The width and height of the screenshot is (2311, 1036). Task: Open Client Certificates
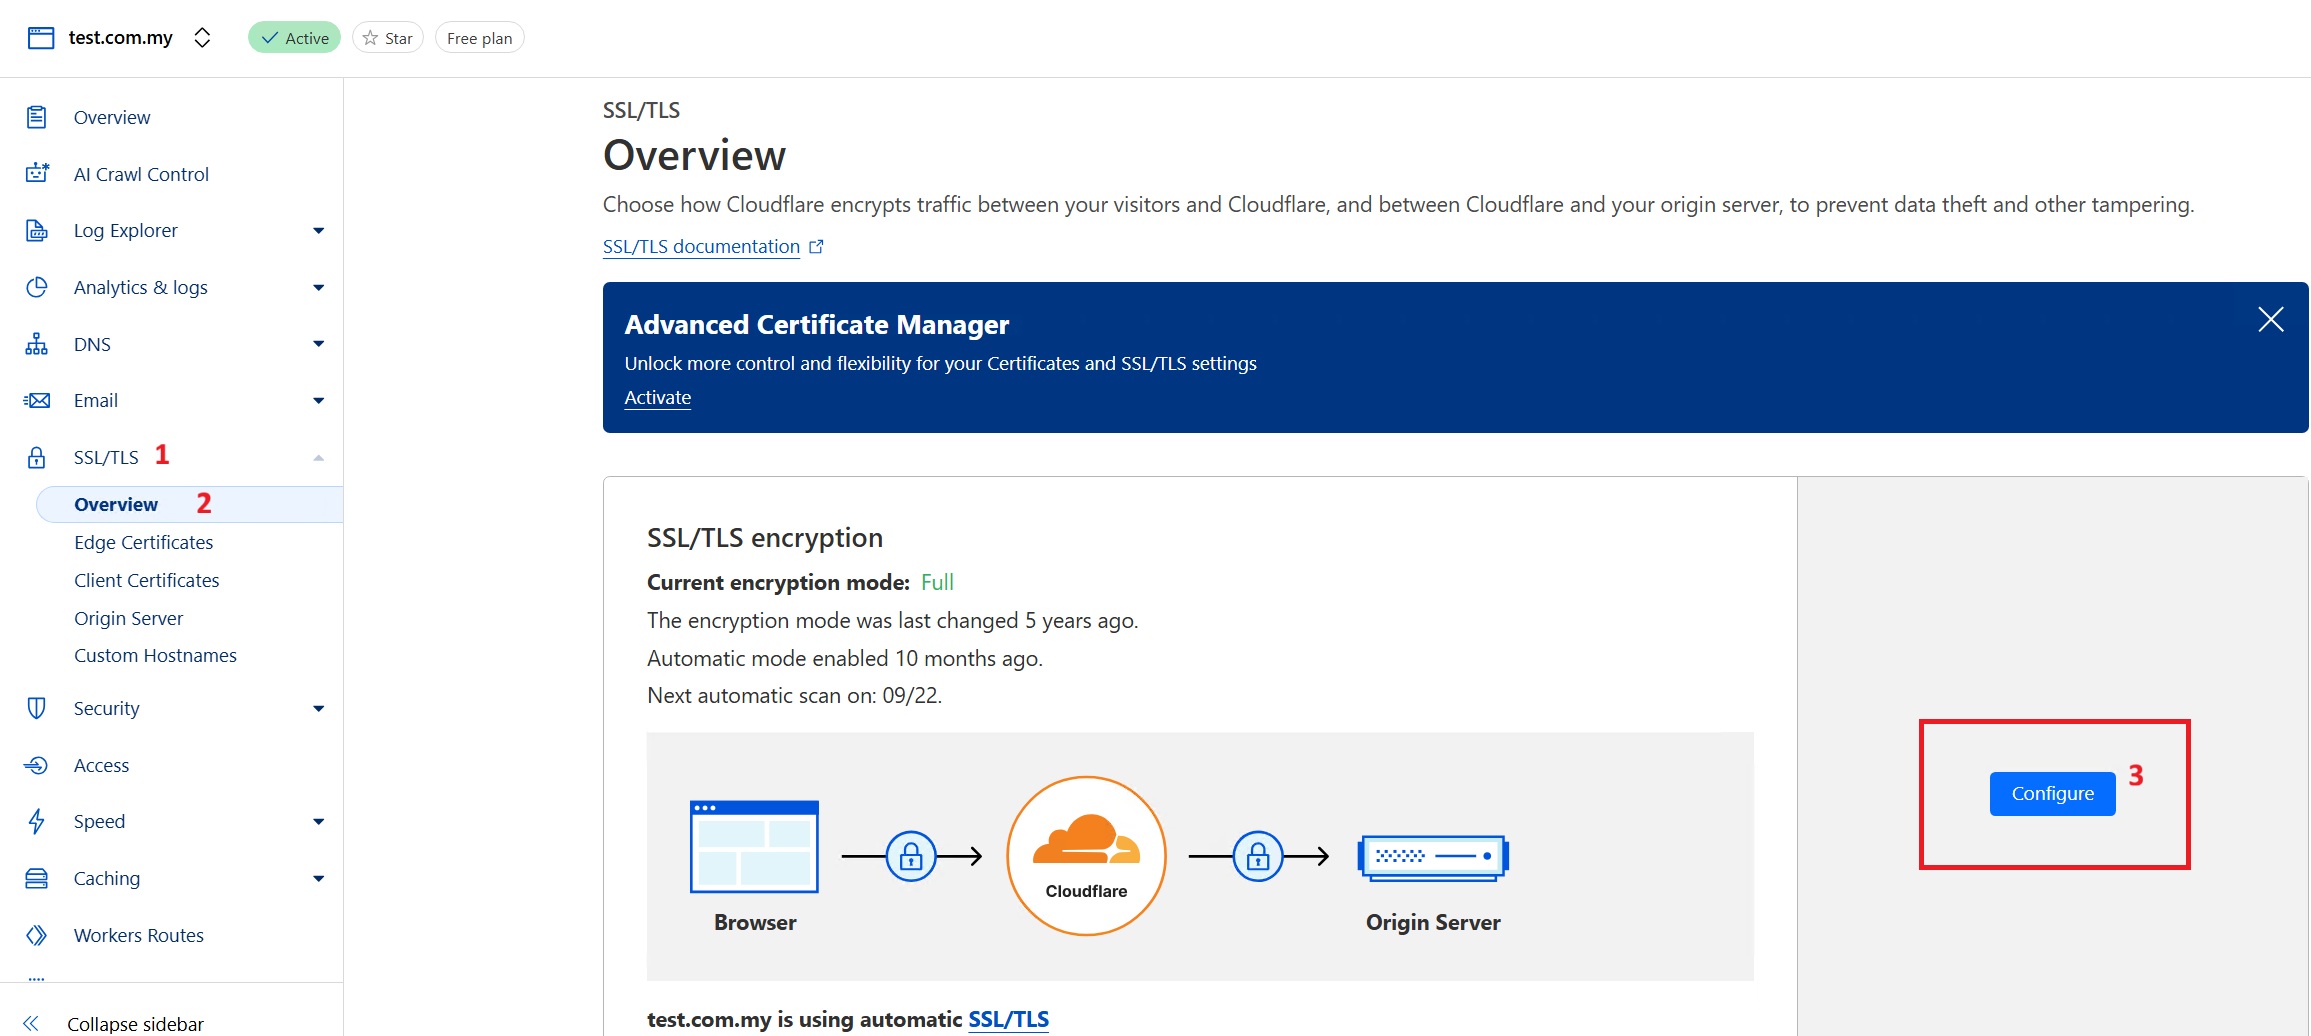point(147,580)
